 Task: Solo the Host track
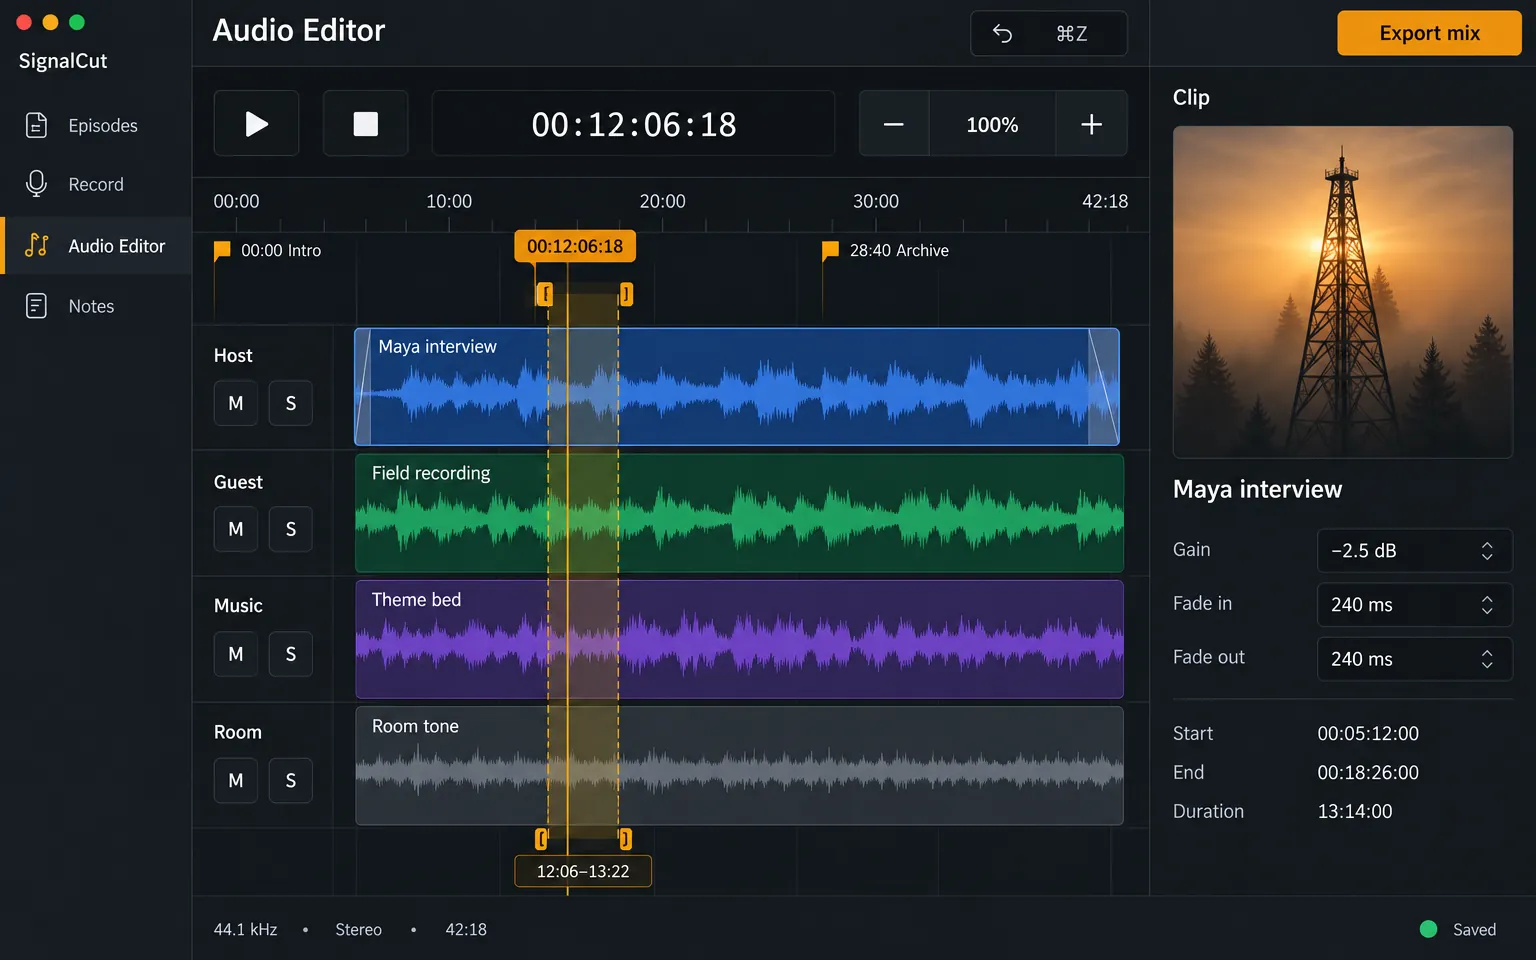(291, 403)
